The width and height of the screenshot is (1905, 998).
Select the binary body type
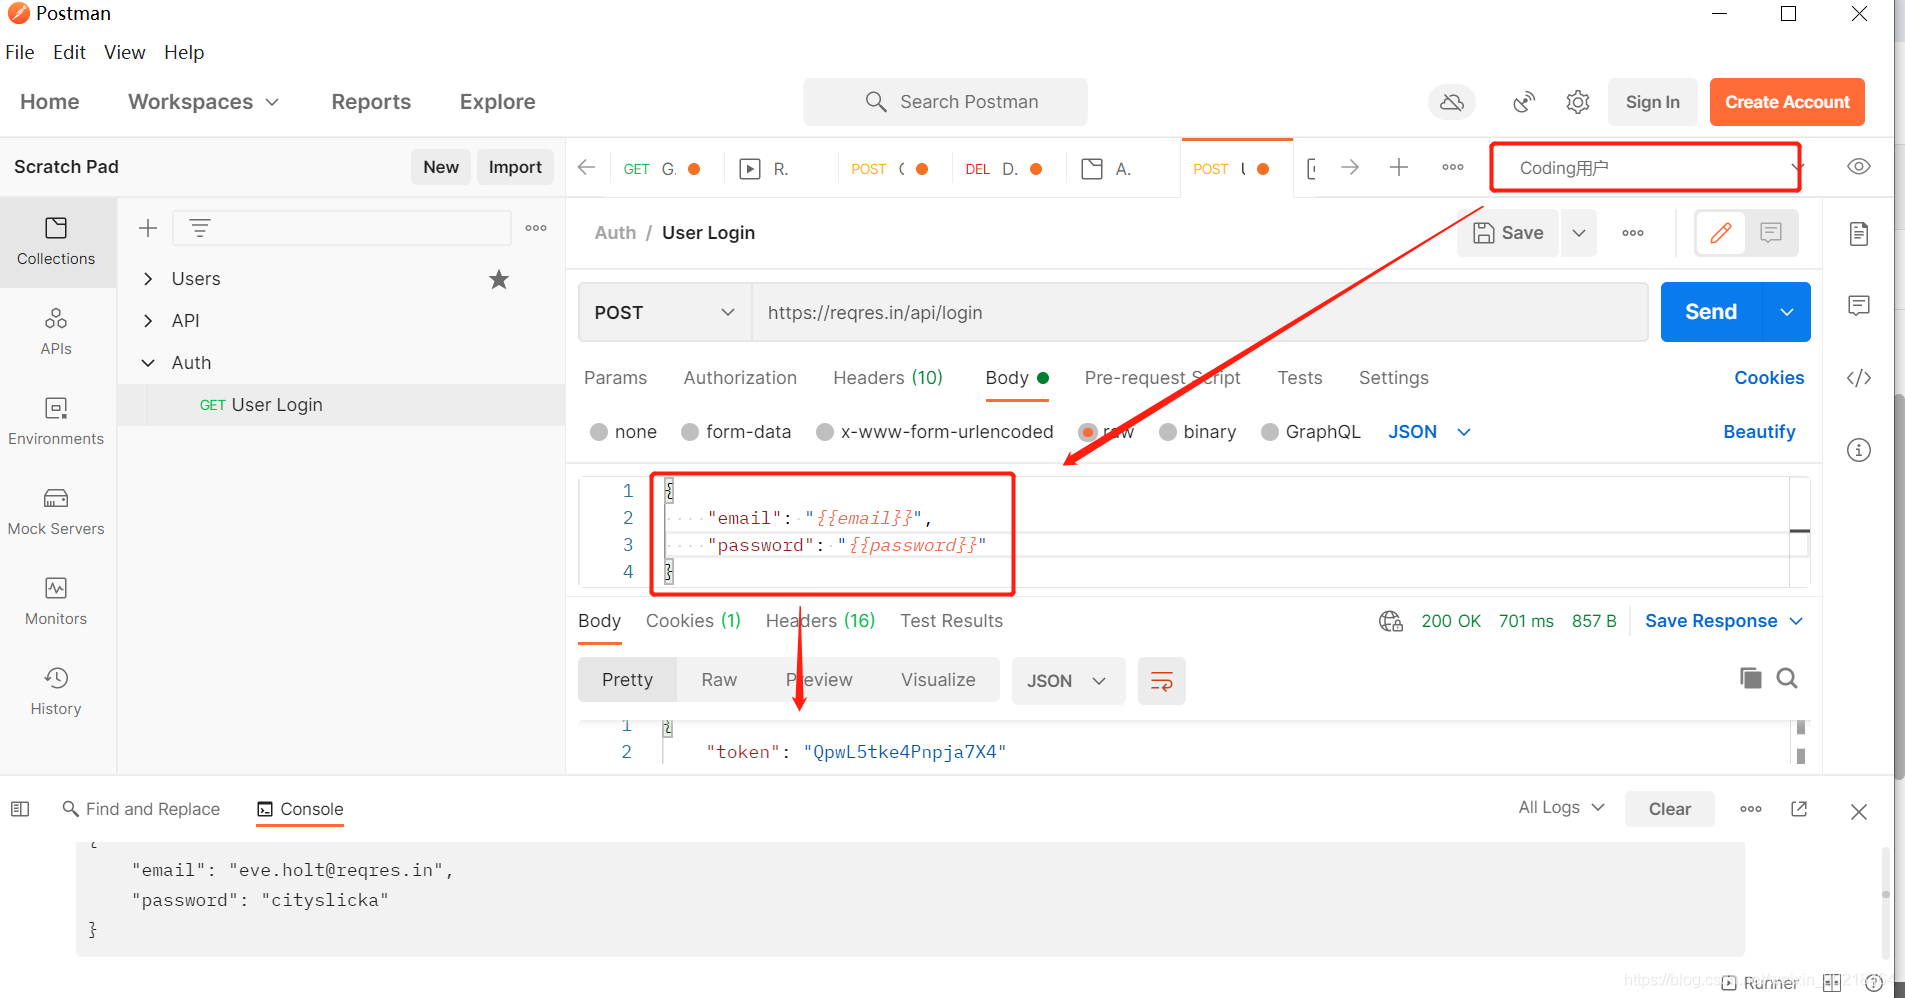tap(1208, 431)
